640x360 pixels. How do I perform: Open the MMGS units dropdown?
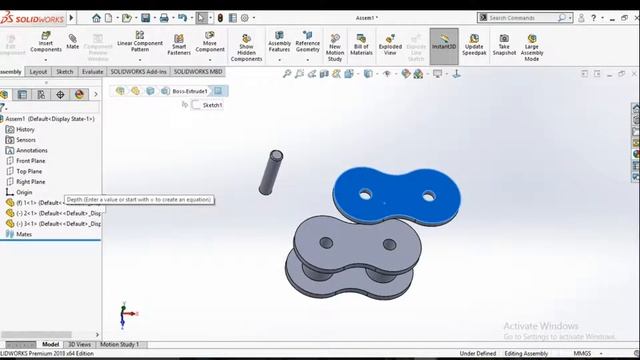[x=601, y=353]
